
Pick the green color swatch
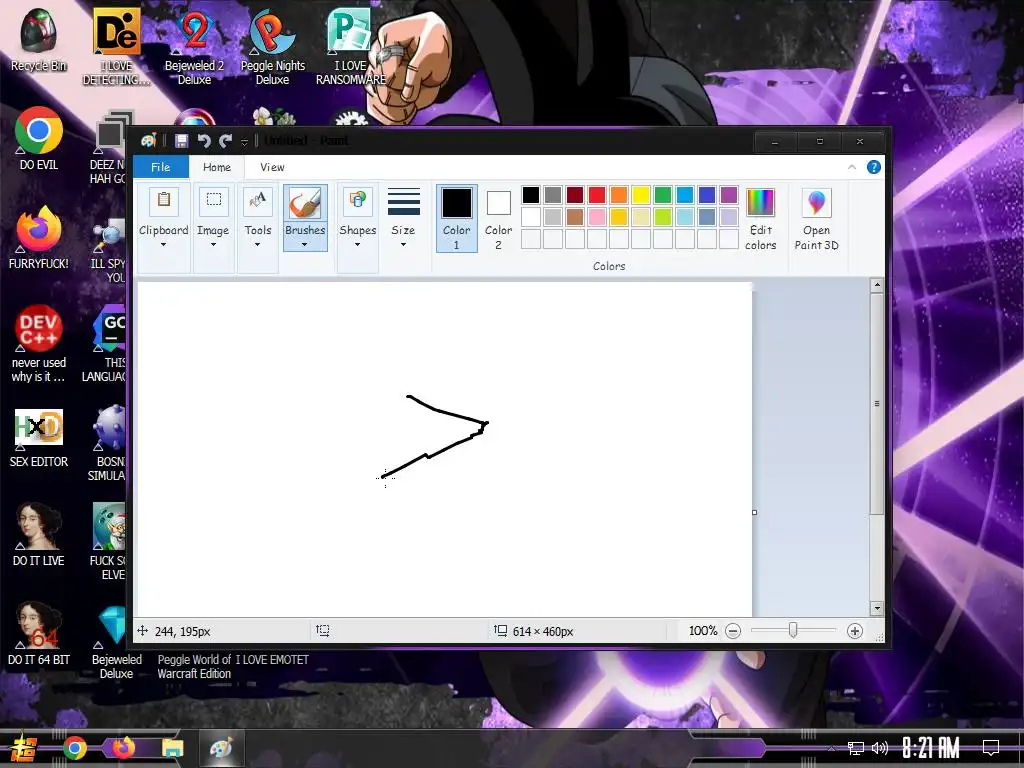[x=663, y=195]
